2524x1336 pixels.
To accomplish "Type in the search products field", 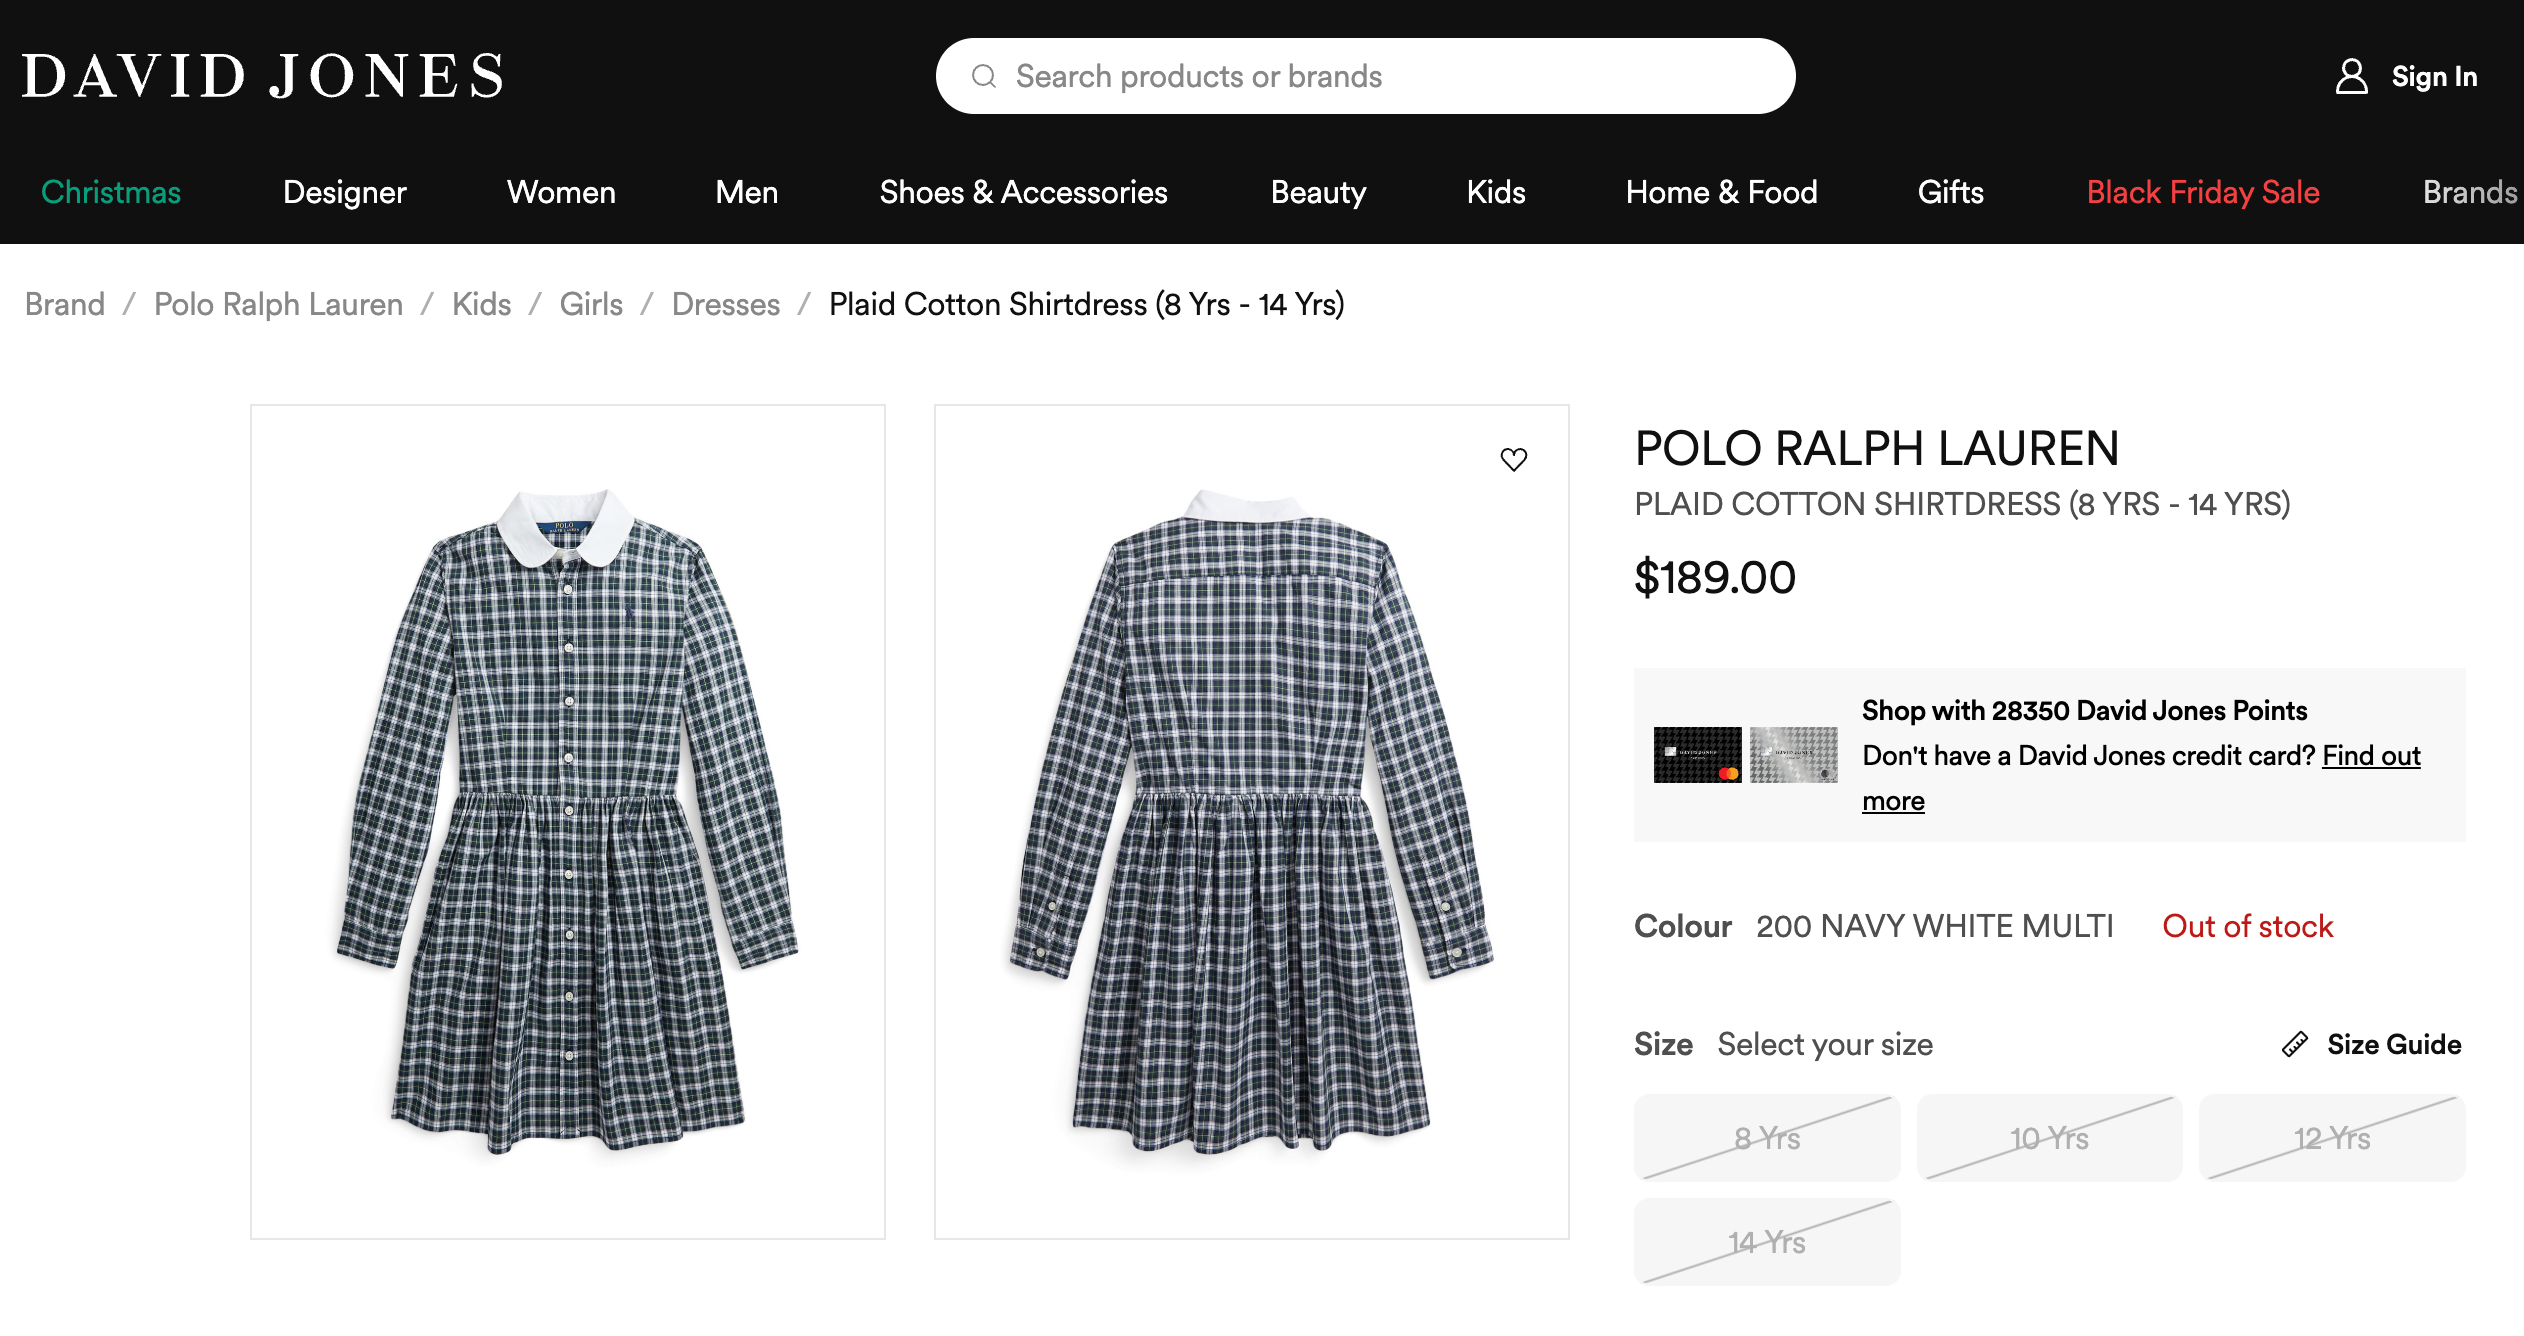I will (x=1380, y=76).
